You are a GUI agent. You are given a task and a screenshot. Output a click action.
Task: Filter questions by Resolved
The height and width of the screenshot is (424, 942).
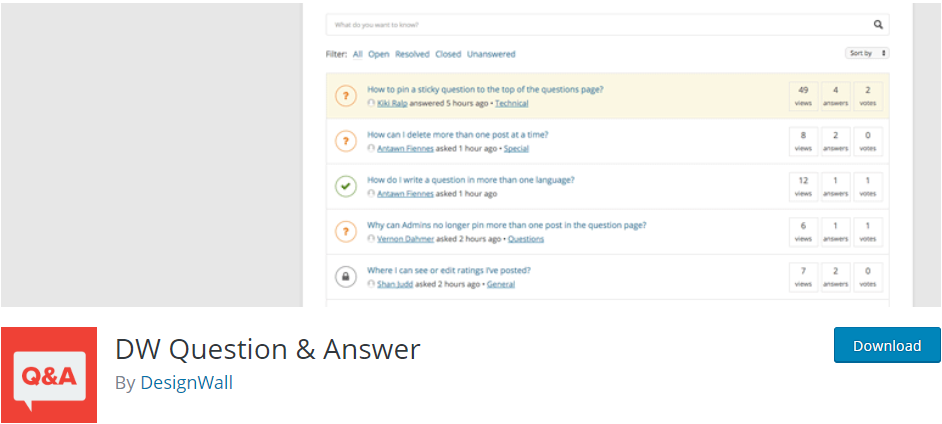412,54
